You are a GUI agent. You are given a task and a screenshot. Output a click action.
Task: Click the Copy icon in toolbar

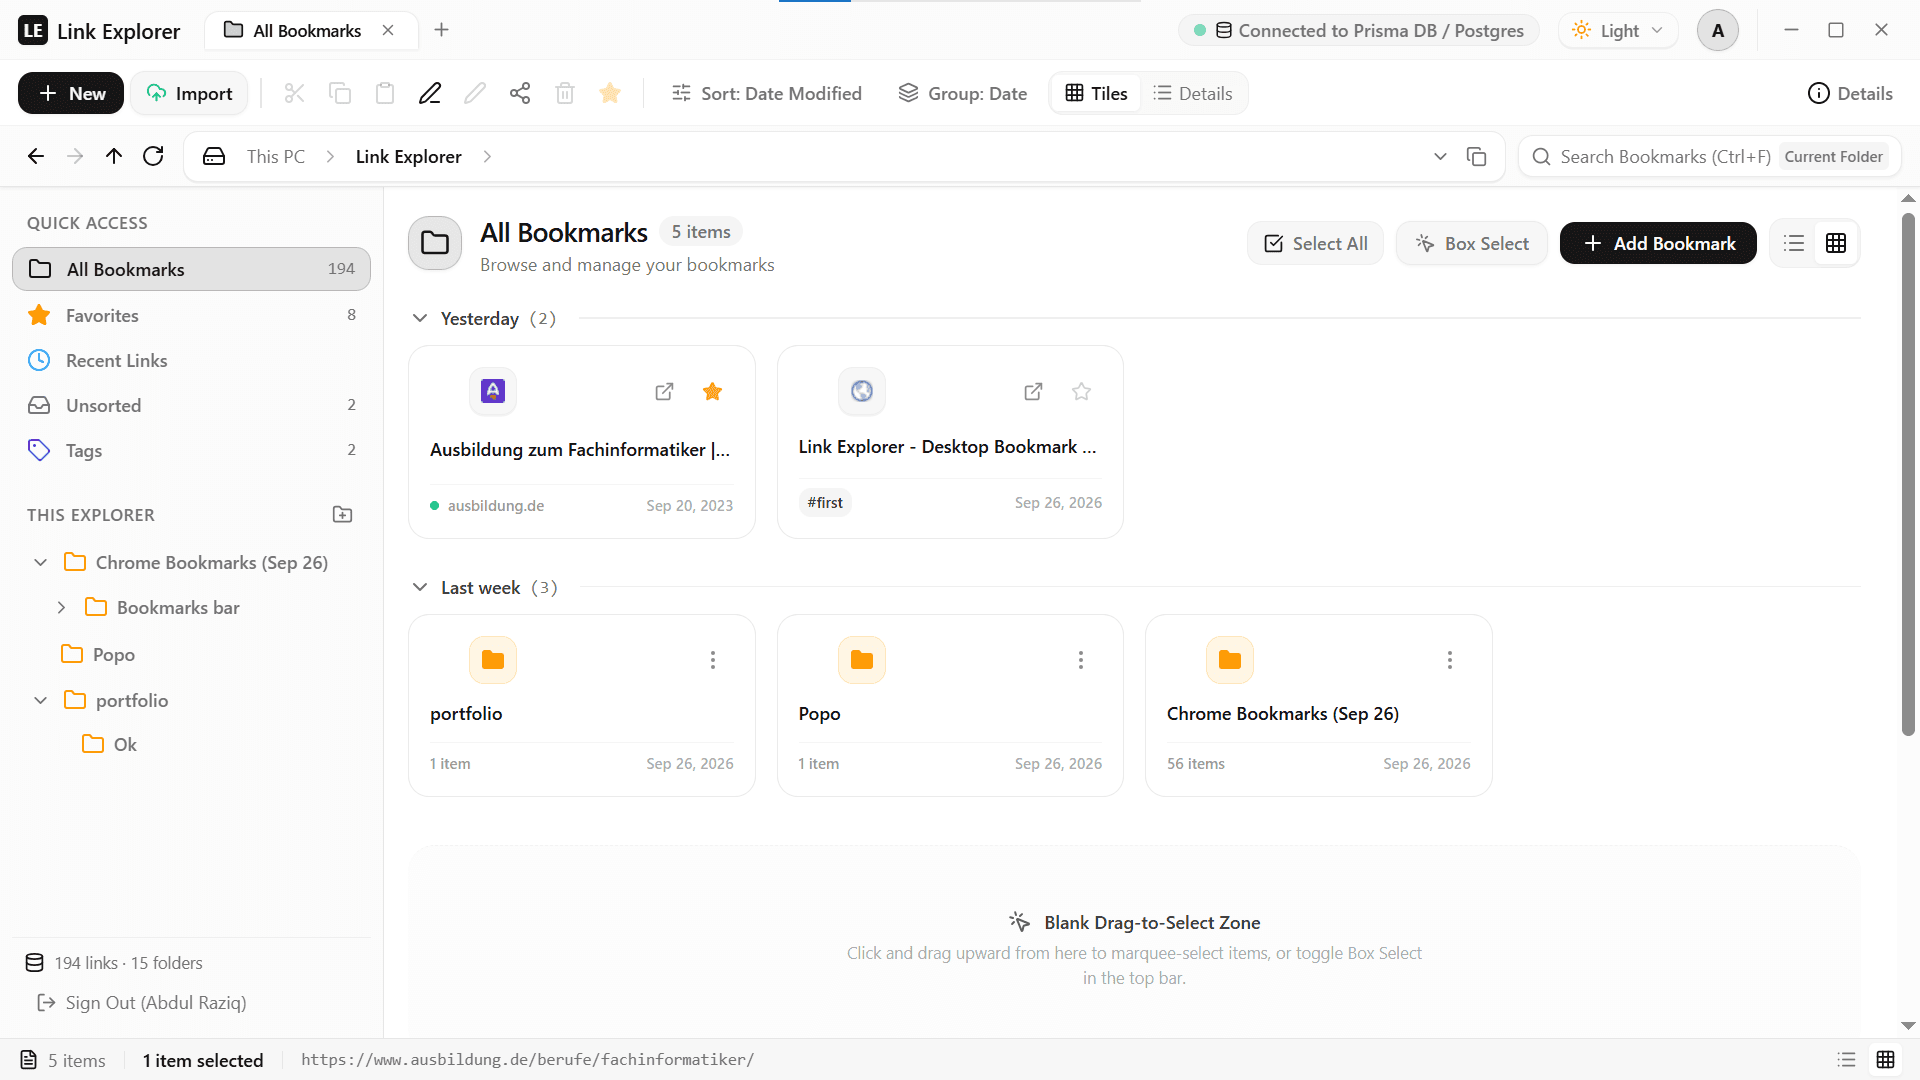[x=340, y=93]
